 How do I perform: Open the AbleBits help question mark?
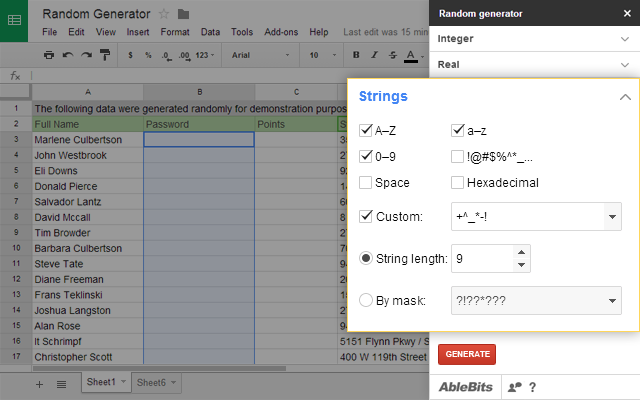click(x=532, y=387)
